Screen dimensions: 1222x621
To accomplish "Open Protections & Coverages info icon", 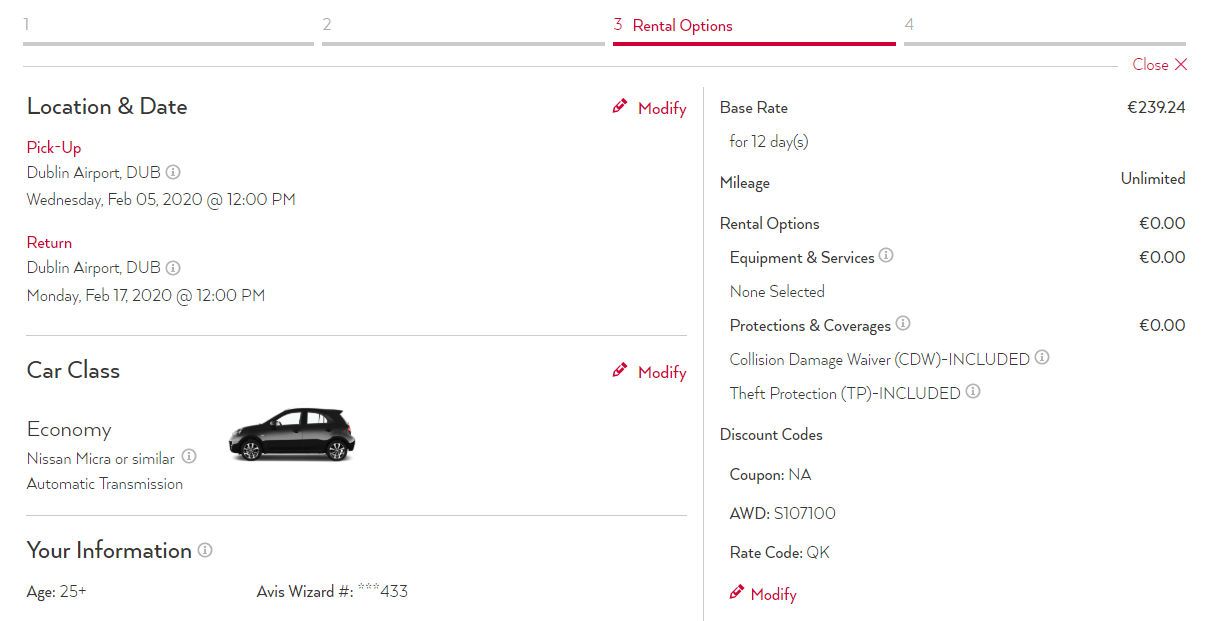I will point(903,324).
